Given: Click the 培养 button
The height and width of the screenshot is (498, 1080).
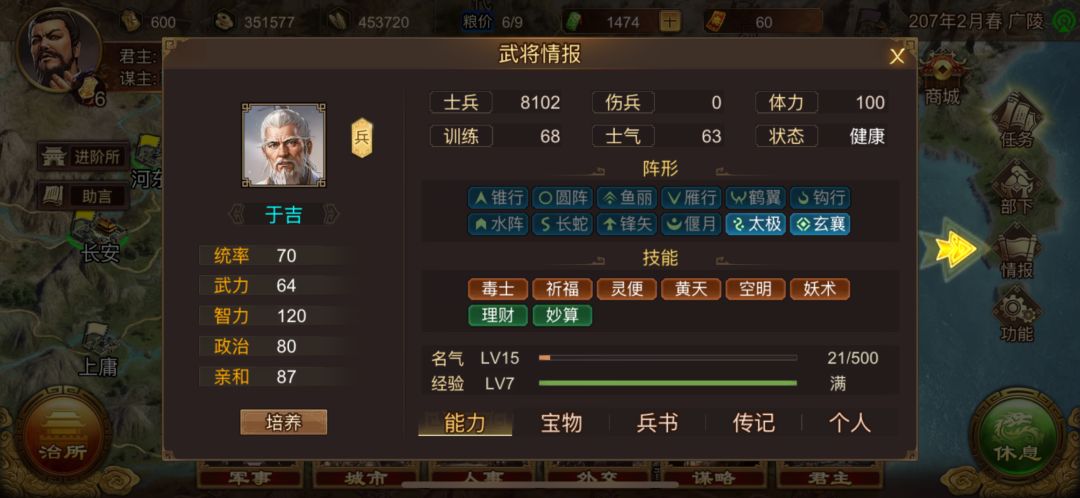Looking at the screenshot, I should pos(284,422).
